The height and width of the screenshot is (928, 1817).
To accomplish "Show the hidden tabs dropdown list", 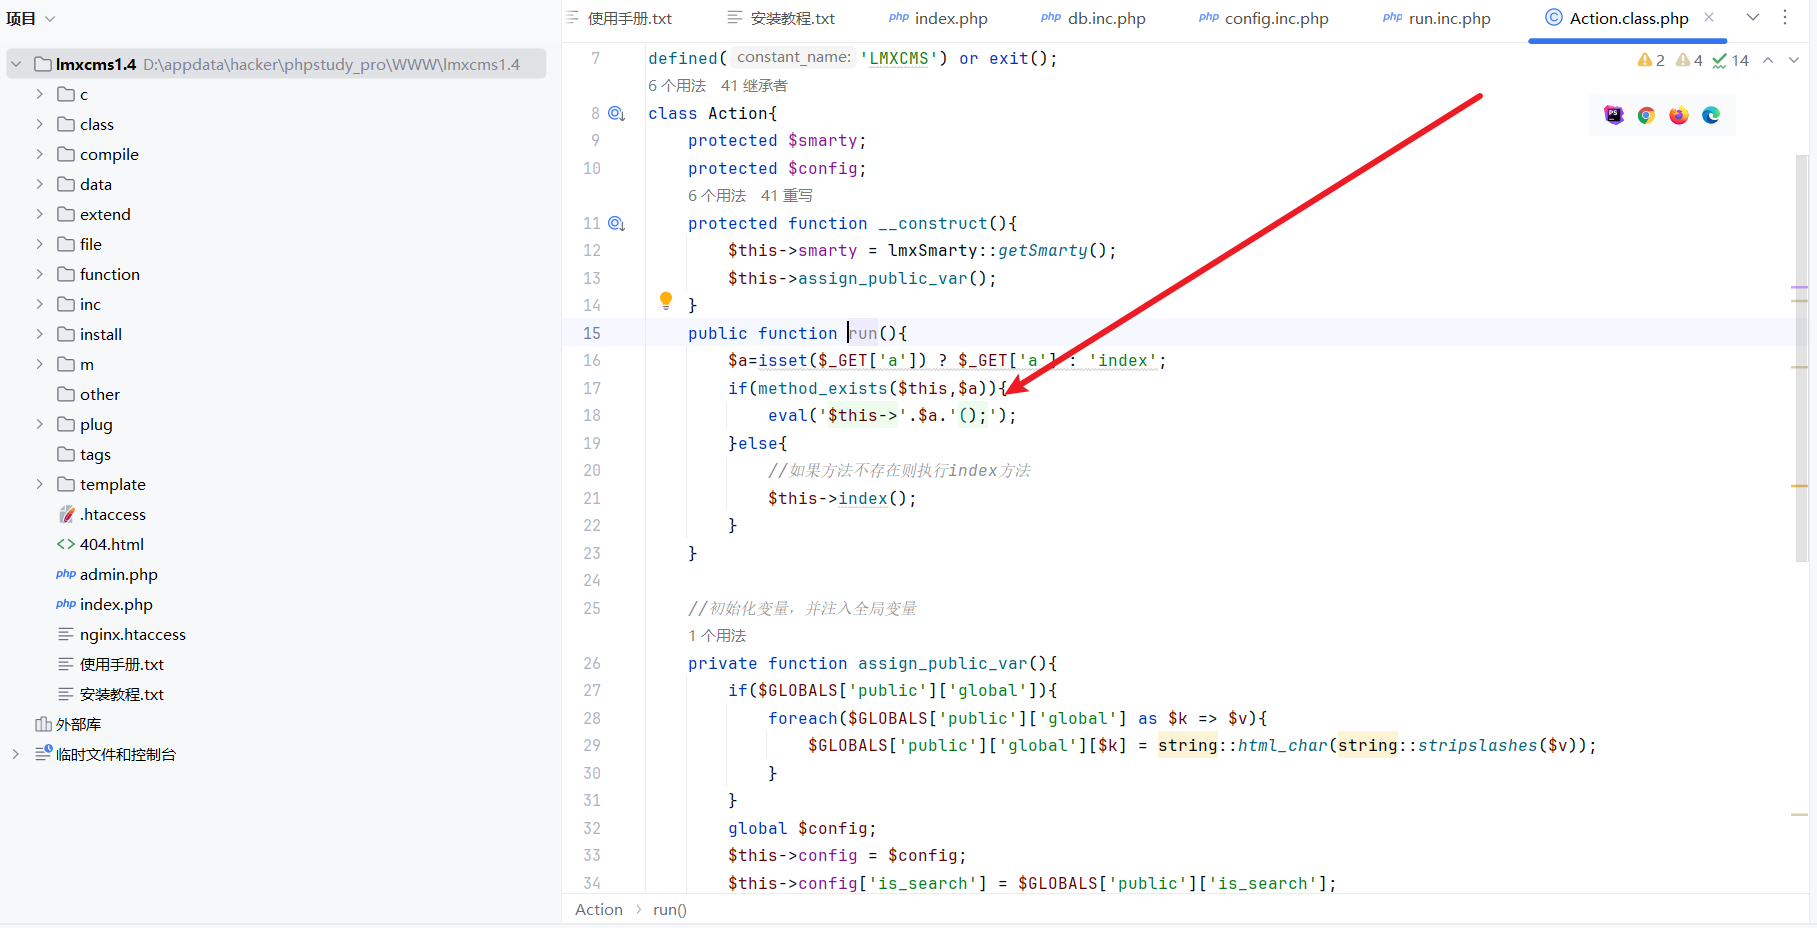I will [x=1753, y=18].
